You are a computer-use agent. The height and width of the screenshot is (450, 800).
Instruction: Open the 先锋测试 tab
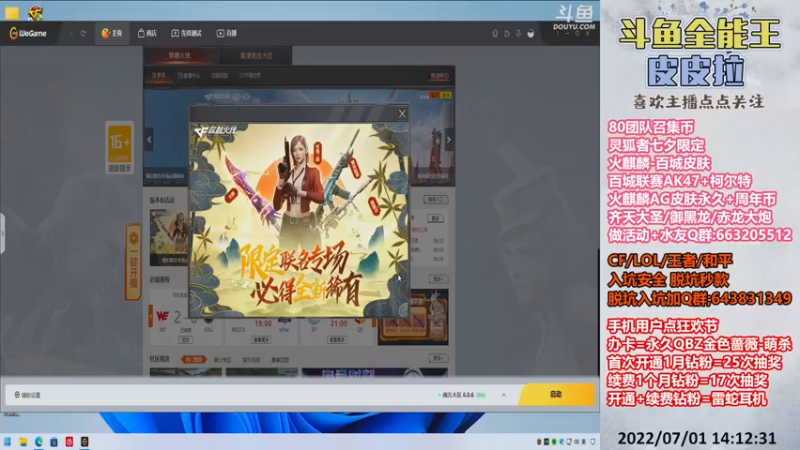pos(187,33)
